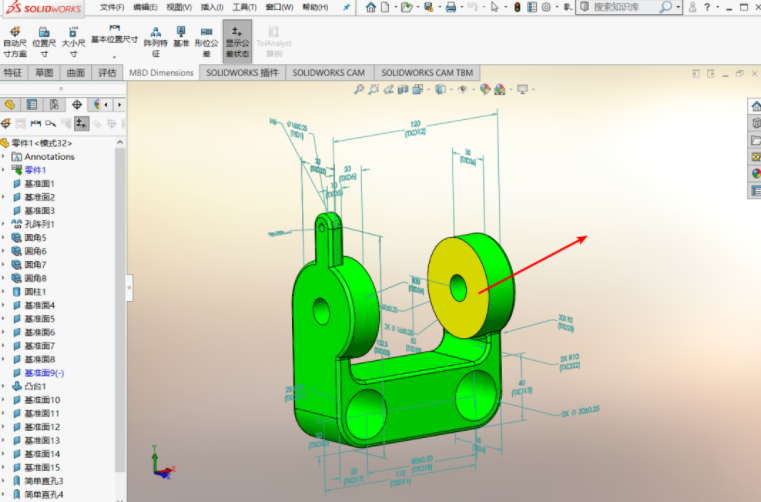761x502 pixels.
Task: Click the 基本位置尺寸 basic location dimension tool
Action: [x=115, y=35]
